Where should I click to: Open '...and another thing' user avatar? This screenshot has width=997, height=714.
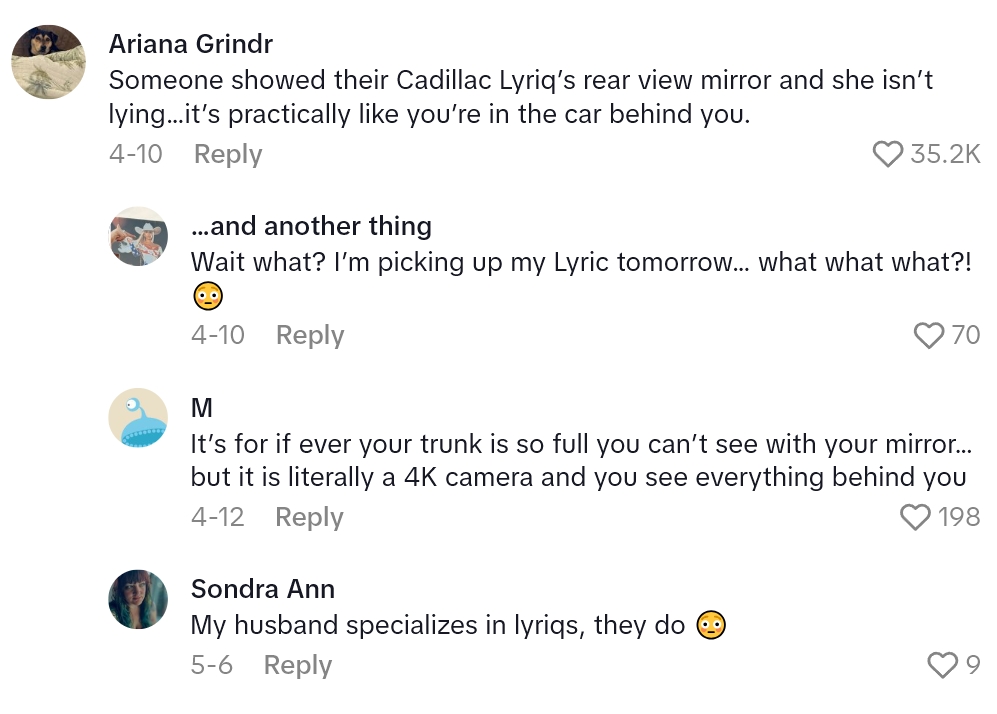point(138,237)
